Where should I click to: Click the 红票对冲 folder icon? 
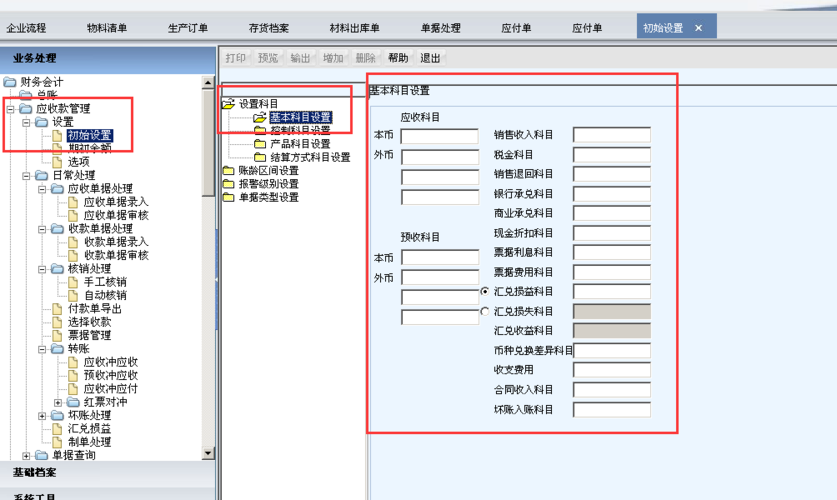[x=73, y=402]
